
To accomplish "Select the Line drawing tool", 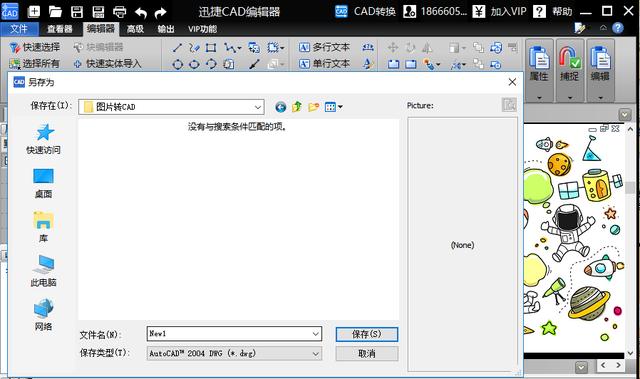I will point(177,48).
